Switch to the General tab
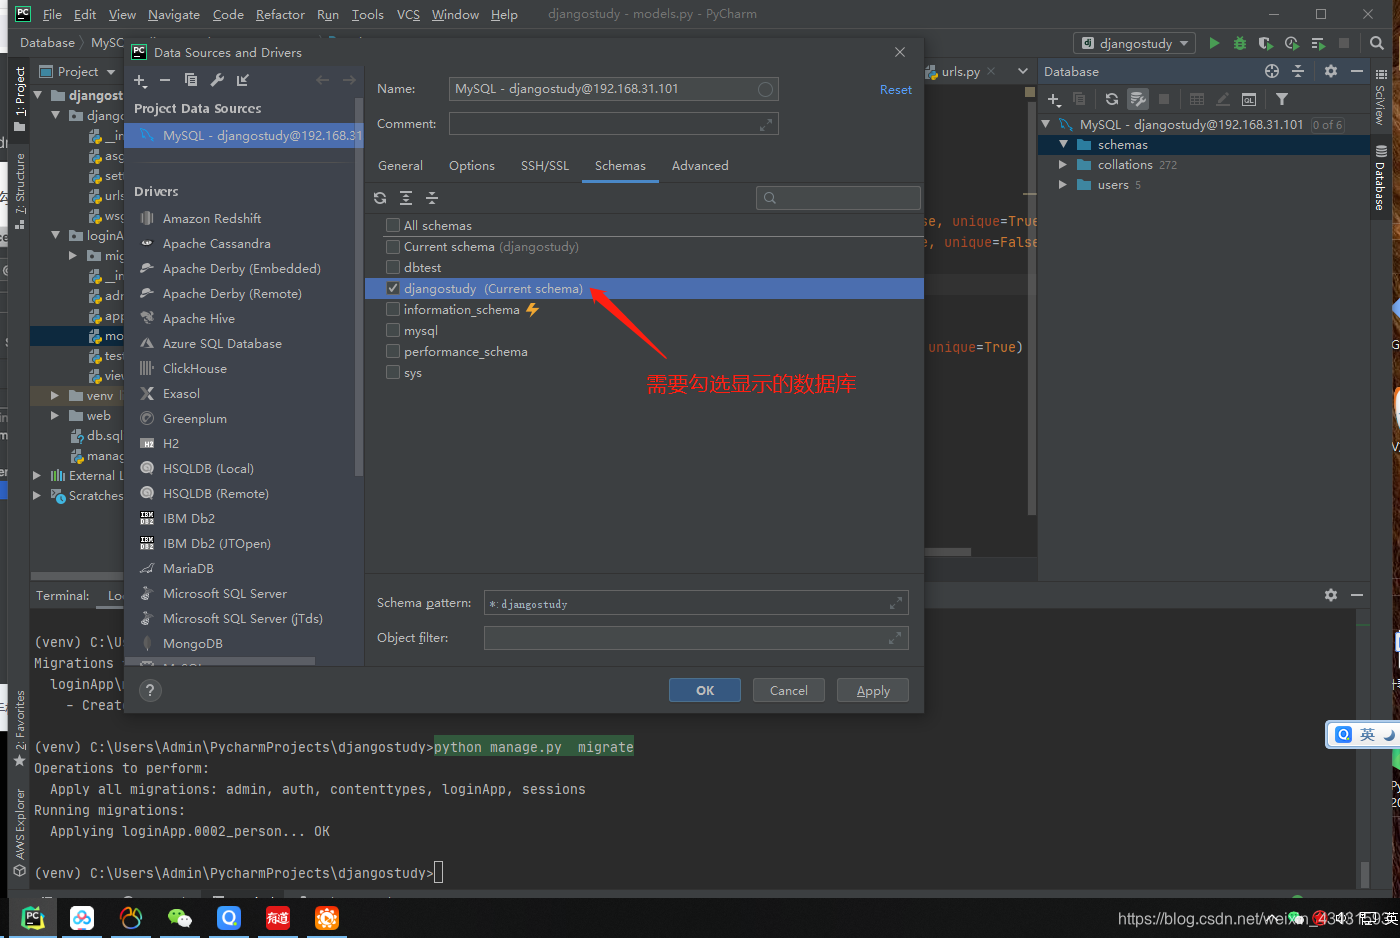Image resolution: width=1400 pixels, height=938 pixels. pyautogui.click(x=400, y=166)
